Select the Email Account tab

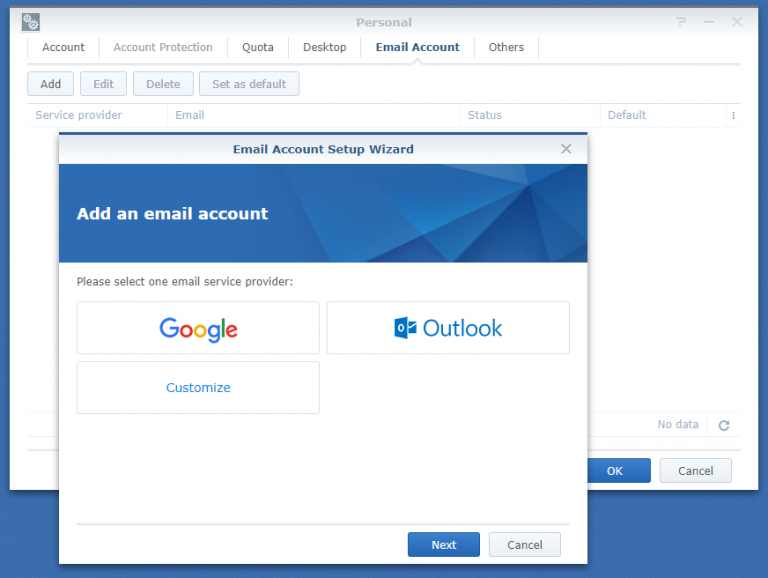pyautogui.click(x=417, y=48)
